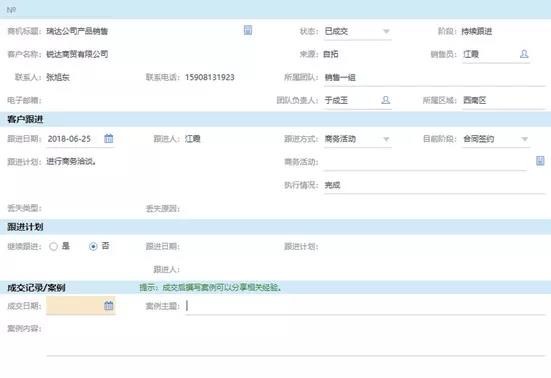
Task: Click the 所属团队 field showing 销售一组
Action: (434, 77)
